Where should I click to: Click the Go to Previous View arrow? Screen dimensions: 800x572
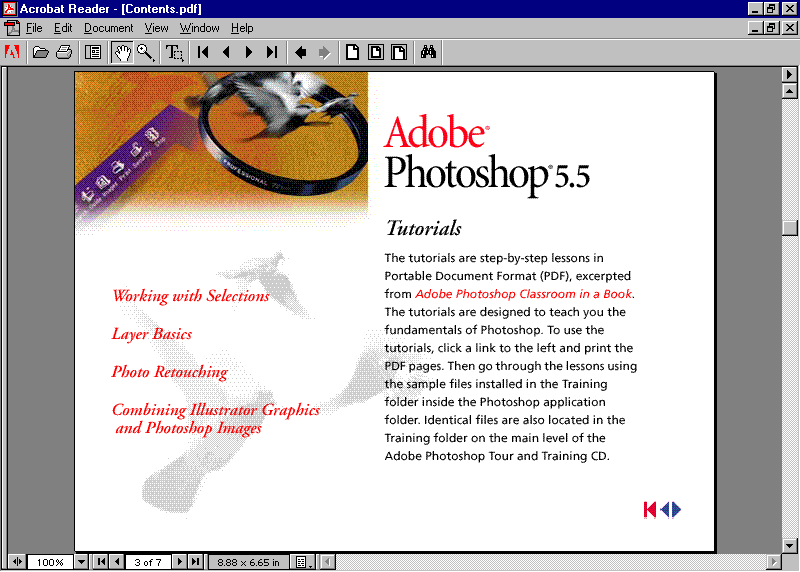coord(300,52)
